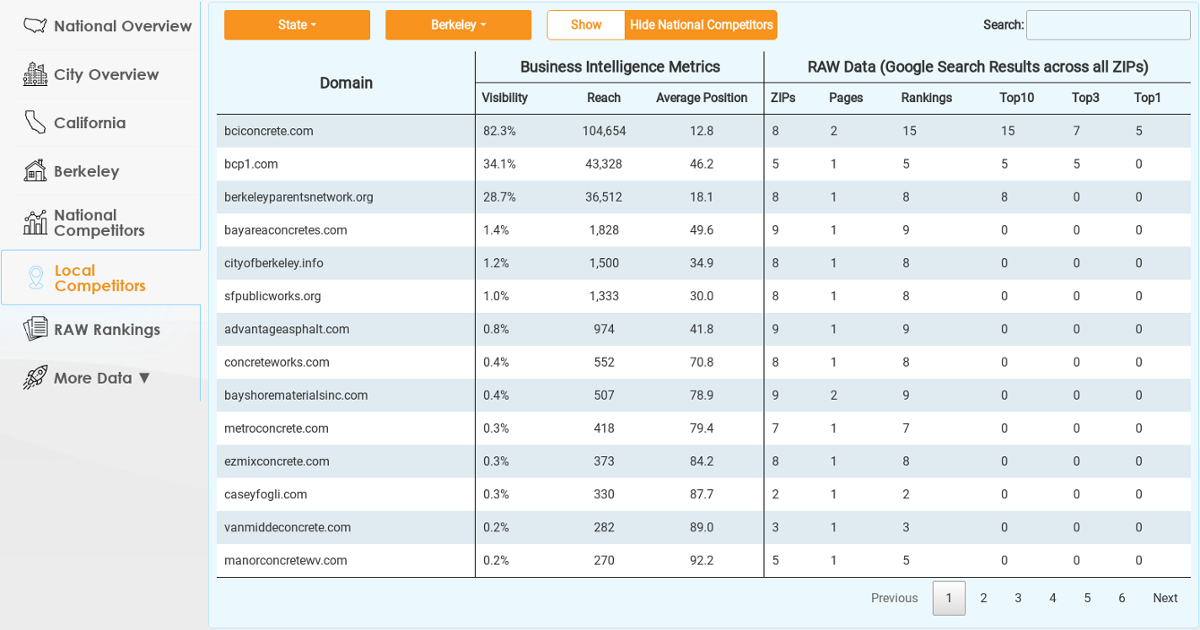Sort by the Top10 column header

coord(1017,98)
